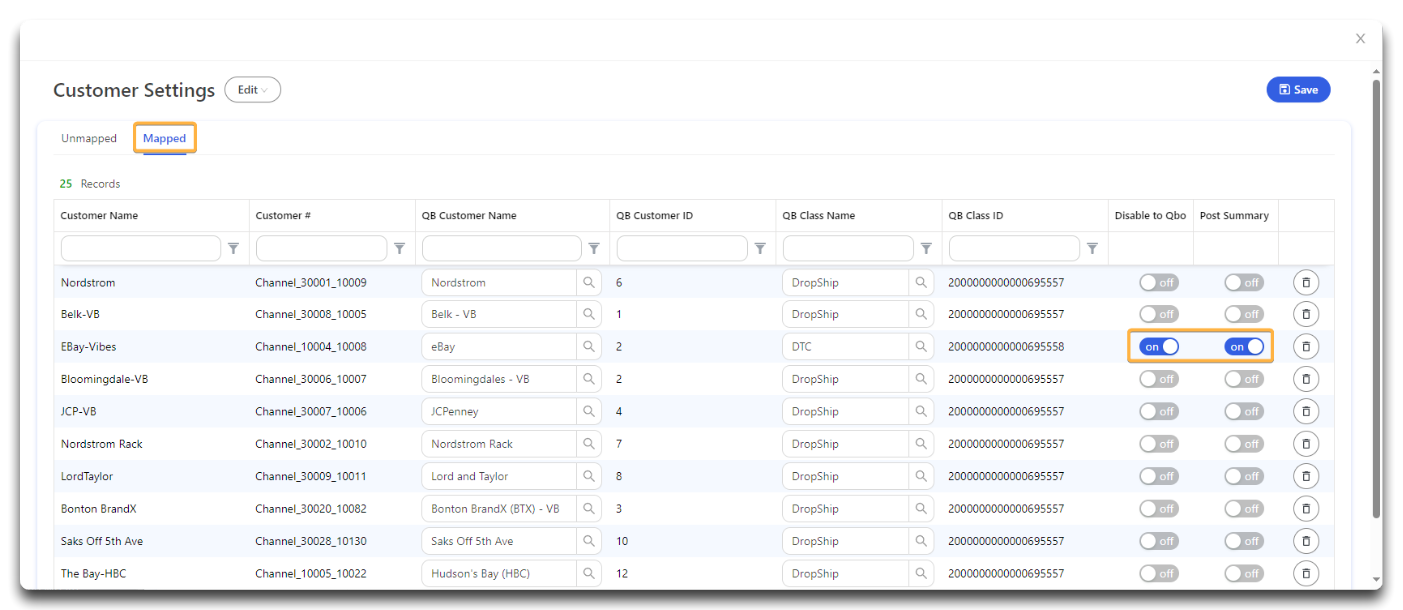Toggle Post Summary for Nordstrom

1244,283
